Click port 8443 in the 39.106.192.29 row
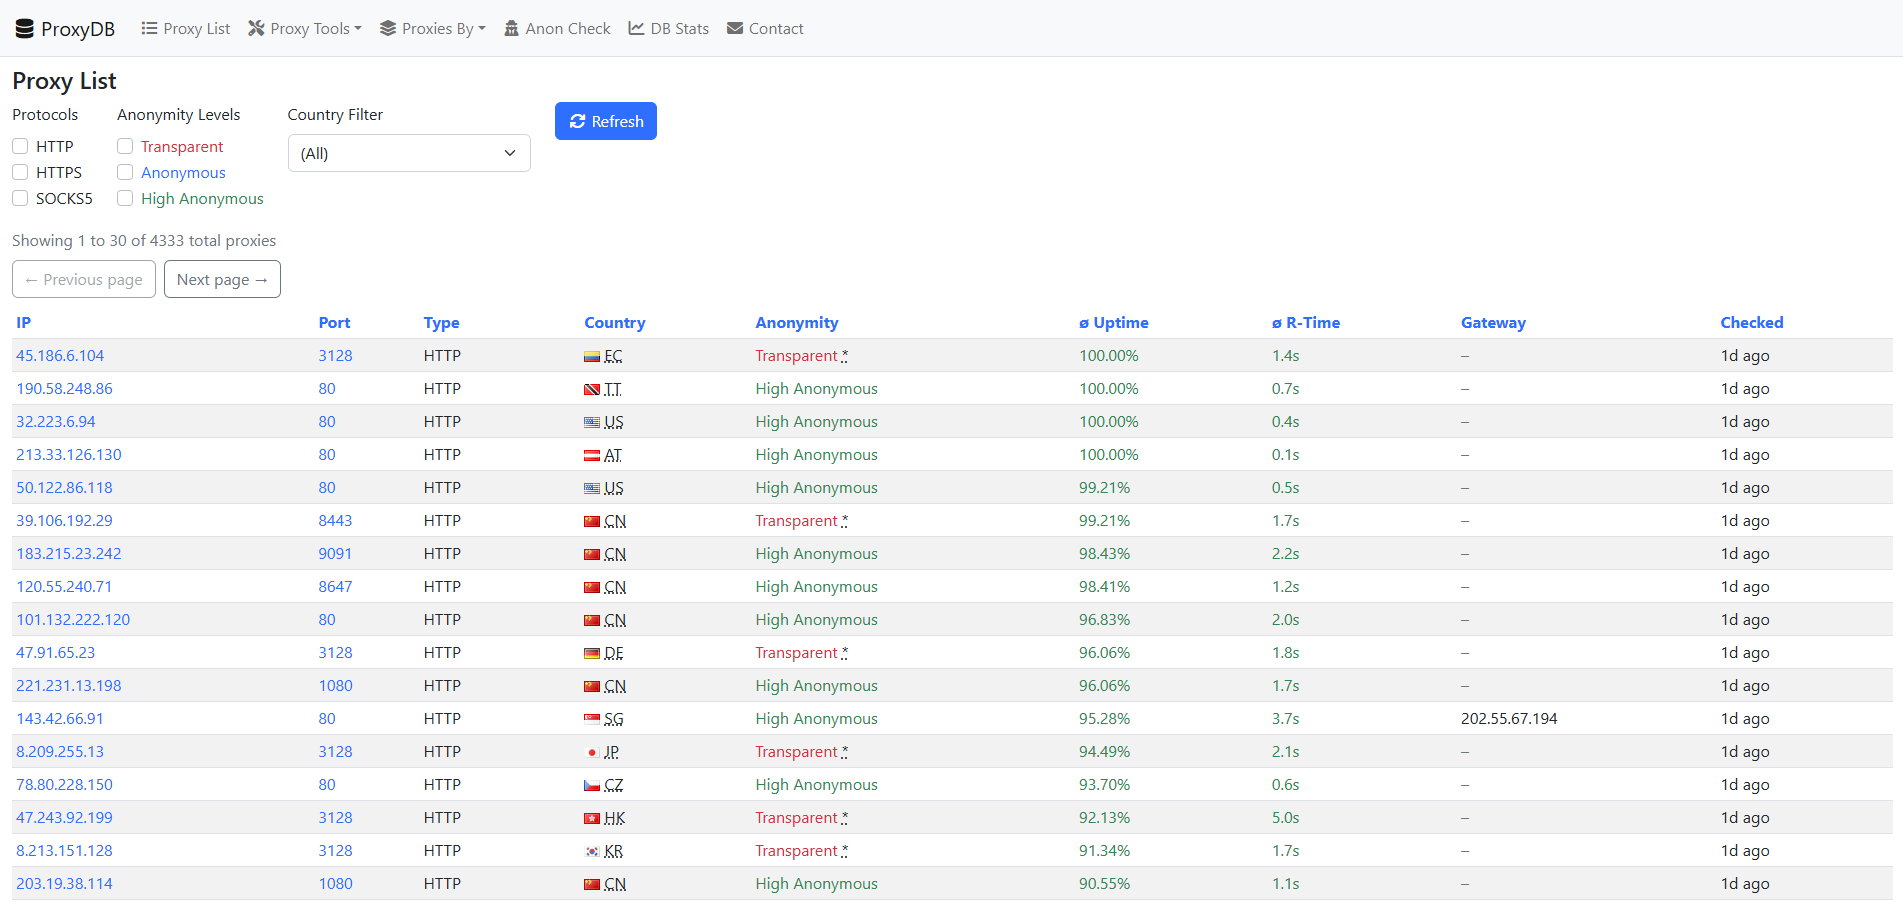Screen dimensions: 1903x909 (335, 520)
